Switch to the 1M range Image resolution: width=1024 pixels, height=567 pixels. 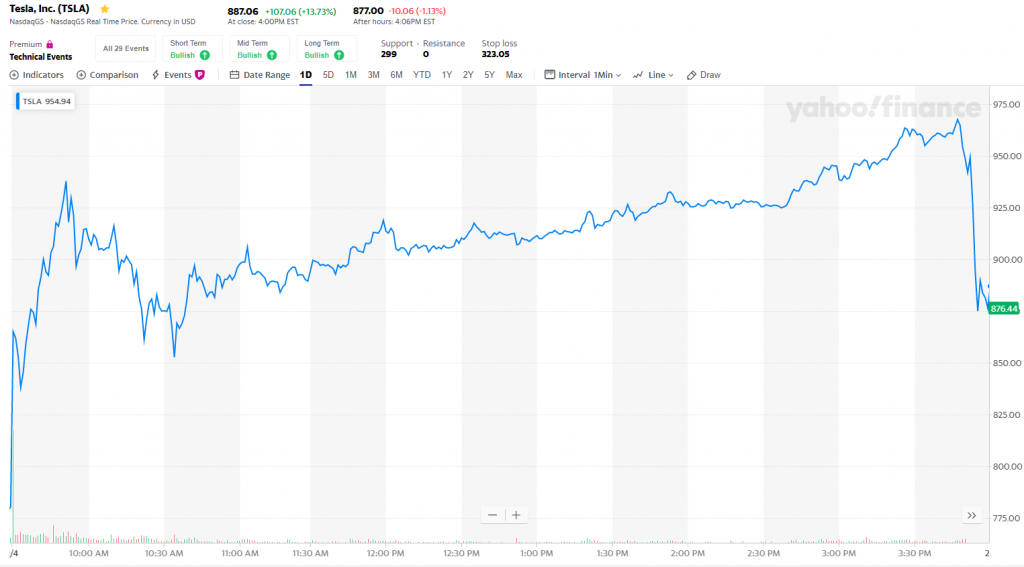coord(351,75)
